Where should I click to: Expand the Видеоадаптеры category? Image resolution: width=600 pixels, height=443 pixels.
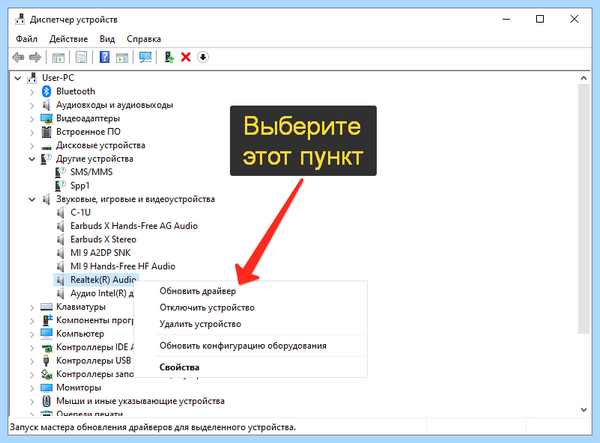(32, 119)
